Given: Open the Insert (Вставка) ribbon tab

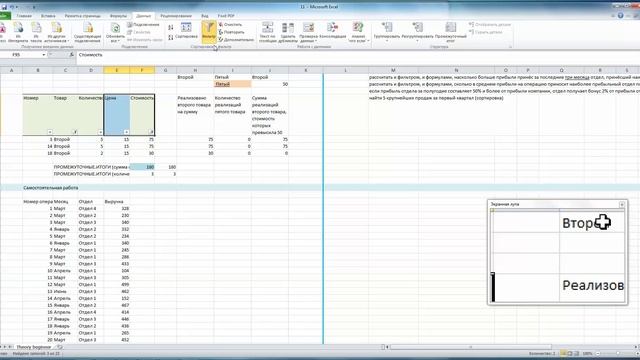Looking at the screenshot, I should click(48, 16).
